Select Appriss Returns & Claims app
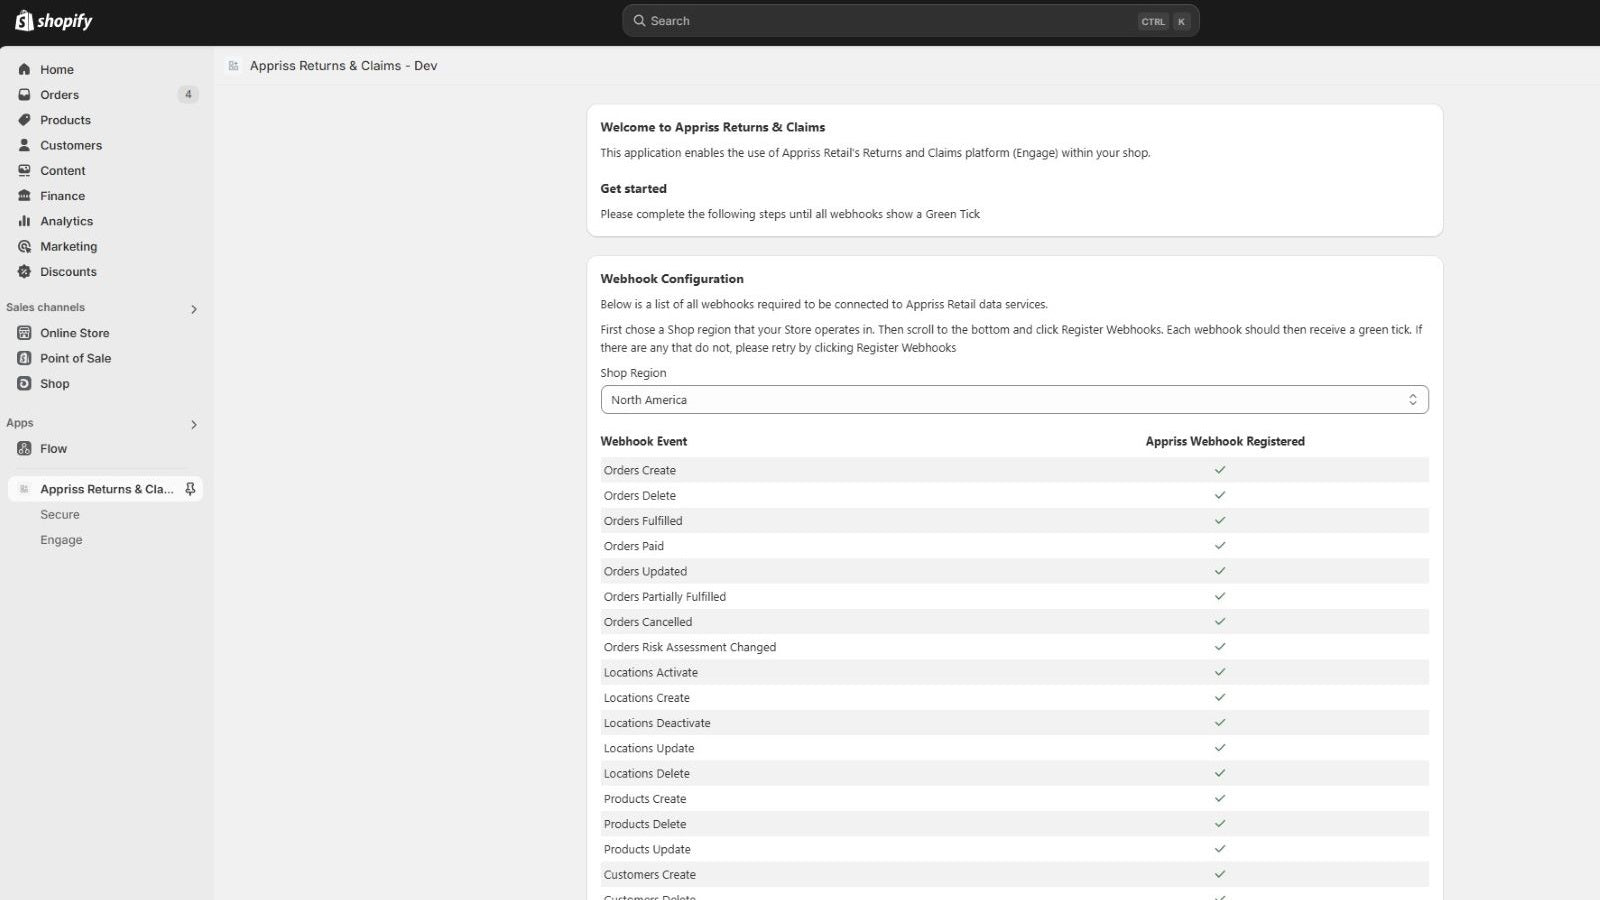 (105, 489)
